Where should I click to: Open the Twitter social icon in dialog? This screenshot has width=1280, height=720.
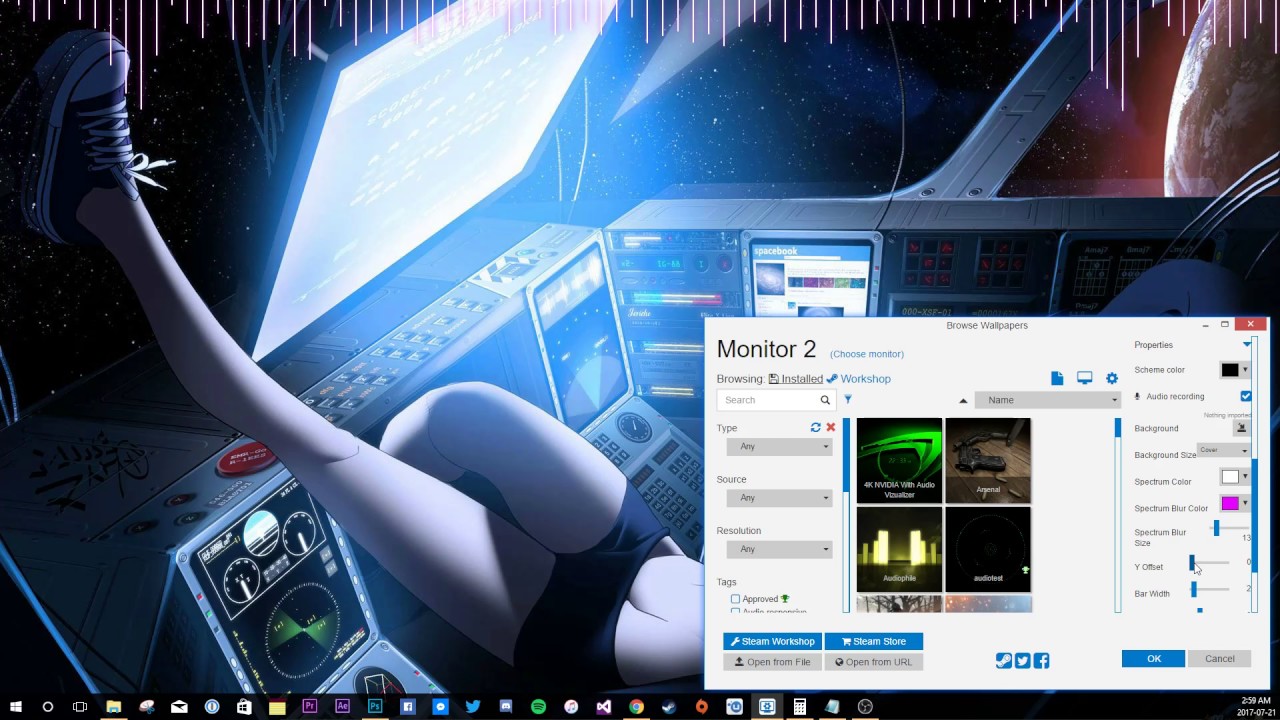point(1023,660)
